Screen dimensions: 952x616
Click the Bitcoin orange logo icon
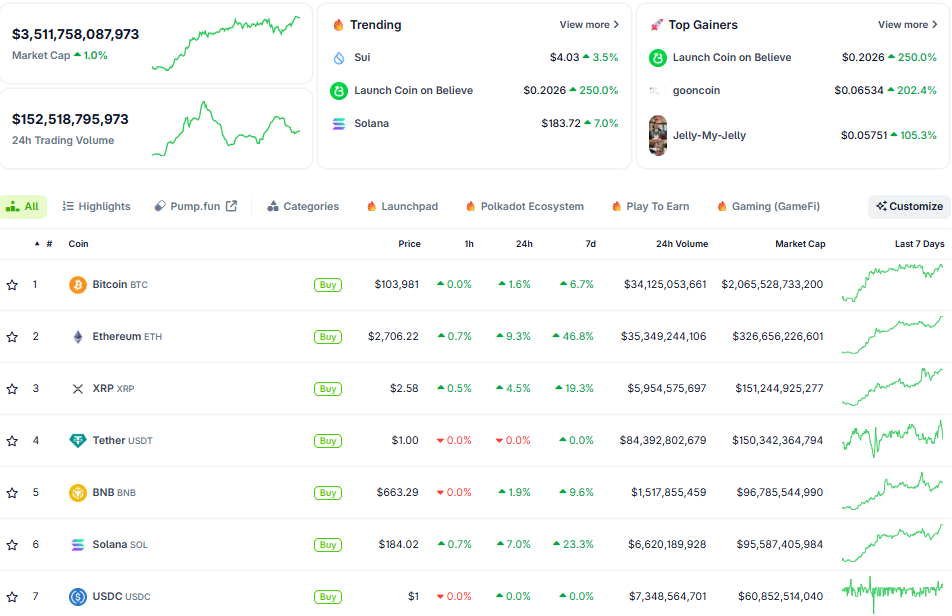78,285
